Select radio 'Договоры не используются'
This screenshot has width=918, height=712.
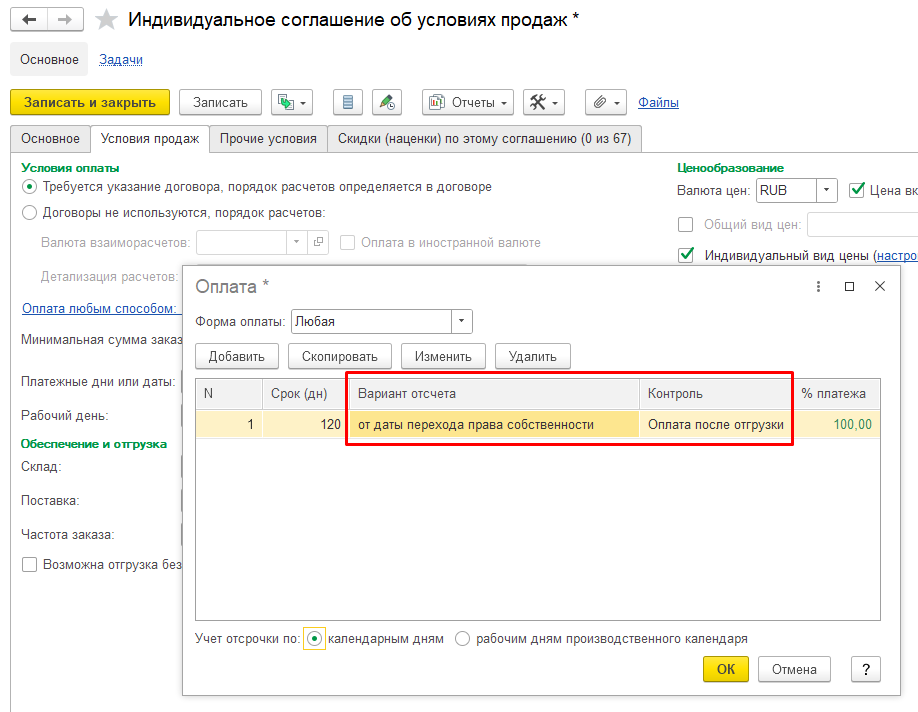tap(29, 212)
